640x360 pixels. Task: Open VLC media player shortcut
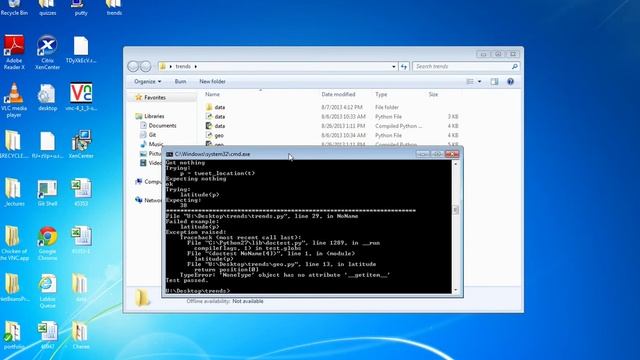click(x=14, y=100)
